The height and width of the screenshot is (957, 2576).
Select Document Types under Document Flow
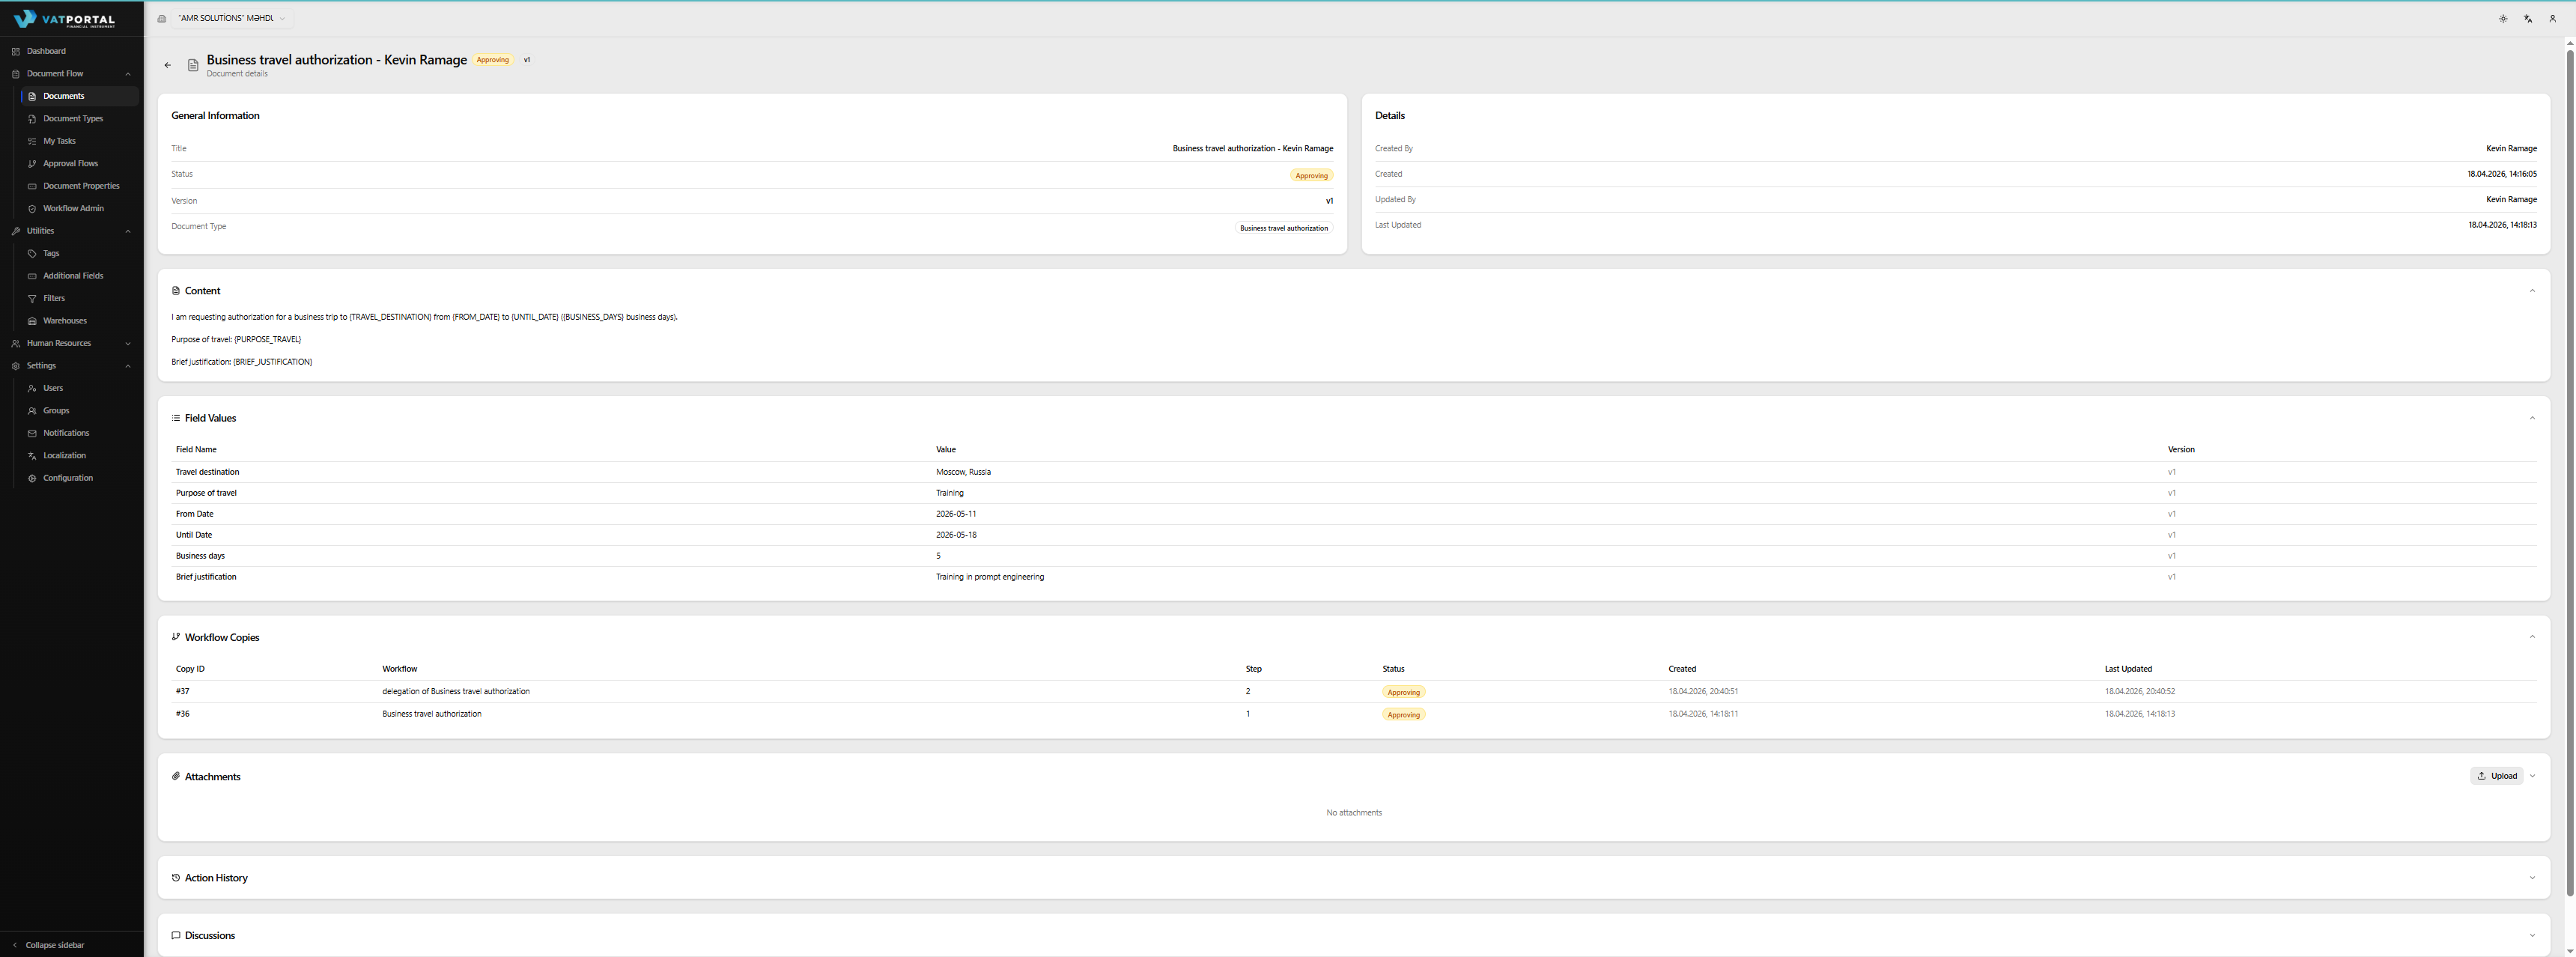pyautogui.click(x=74, y=118)
